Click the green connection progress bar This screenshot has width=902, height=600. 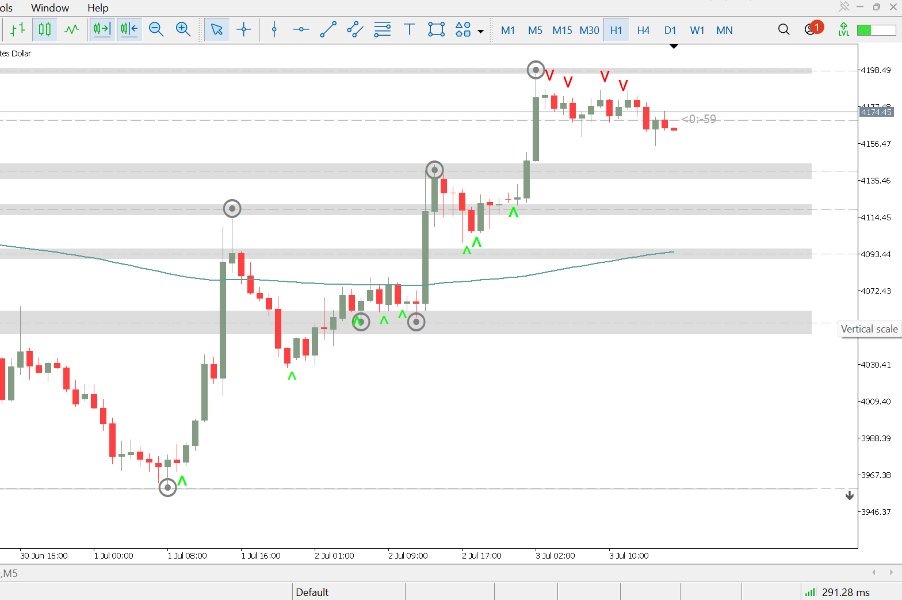pos(876,30)
